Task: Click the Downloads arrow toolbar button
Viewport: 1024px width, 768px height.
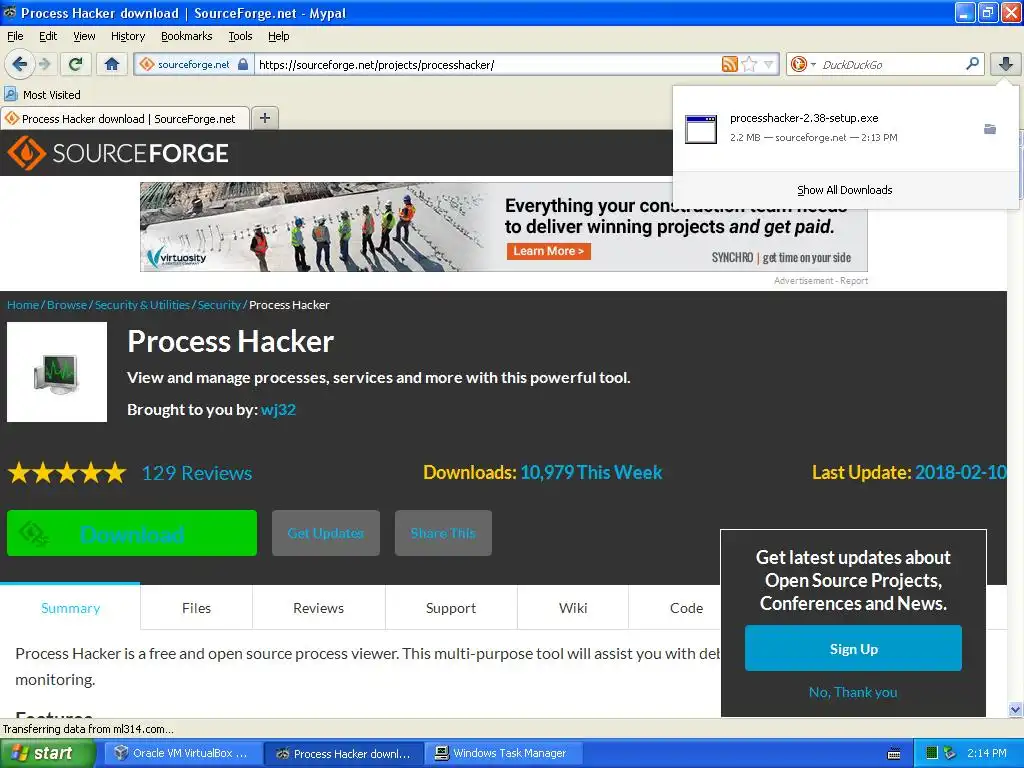Action: point(1006,63)
